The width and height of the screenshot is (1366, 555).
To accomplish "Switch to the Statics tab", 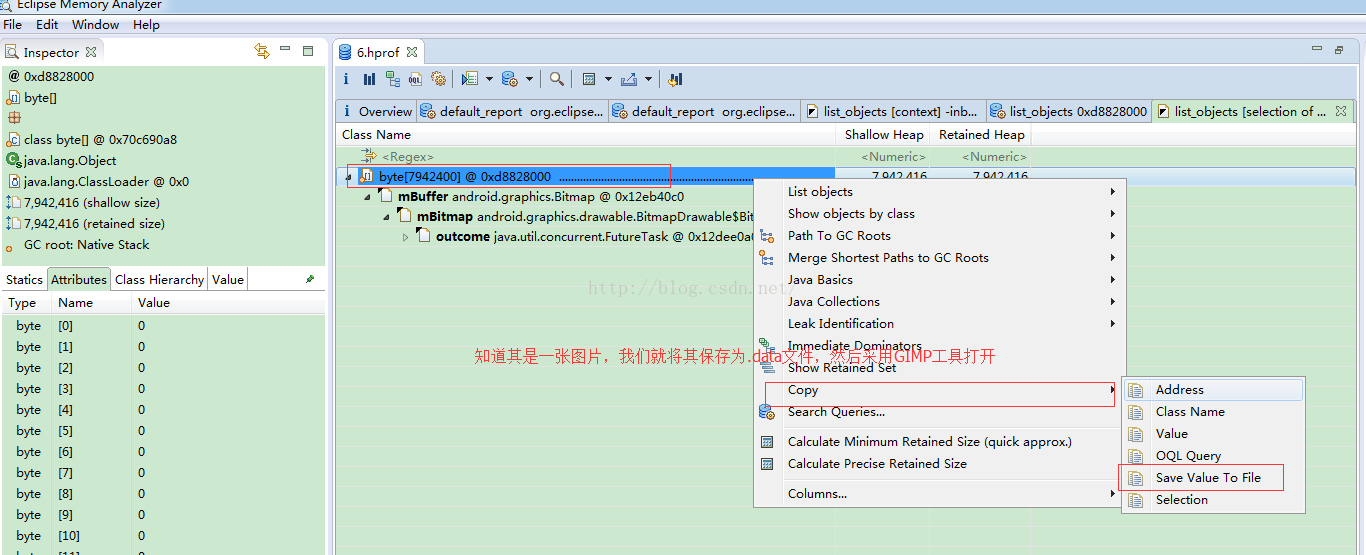I will point(24,280).
